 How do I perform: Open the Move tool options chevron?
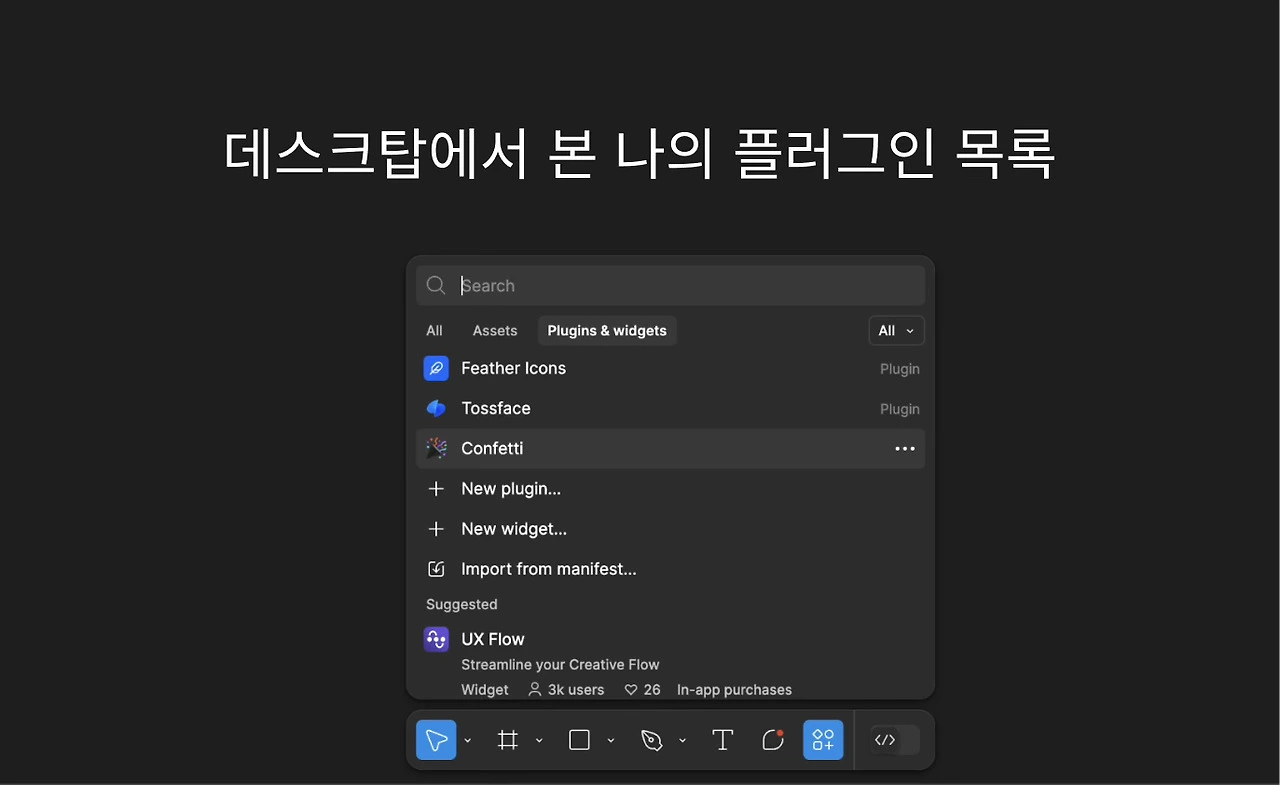coord(468,741)
